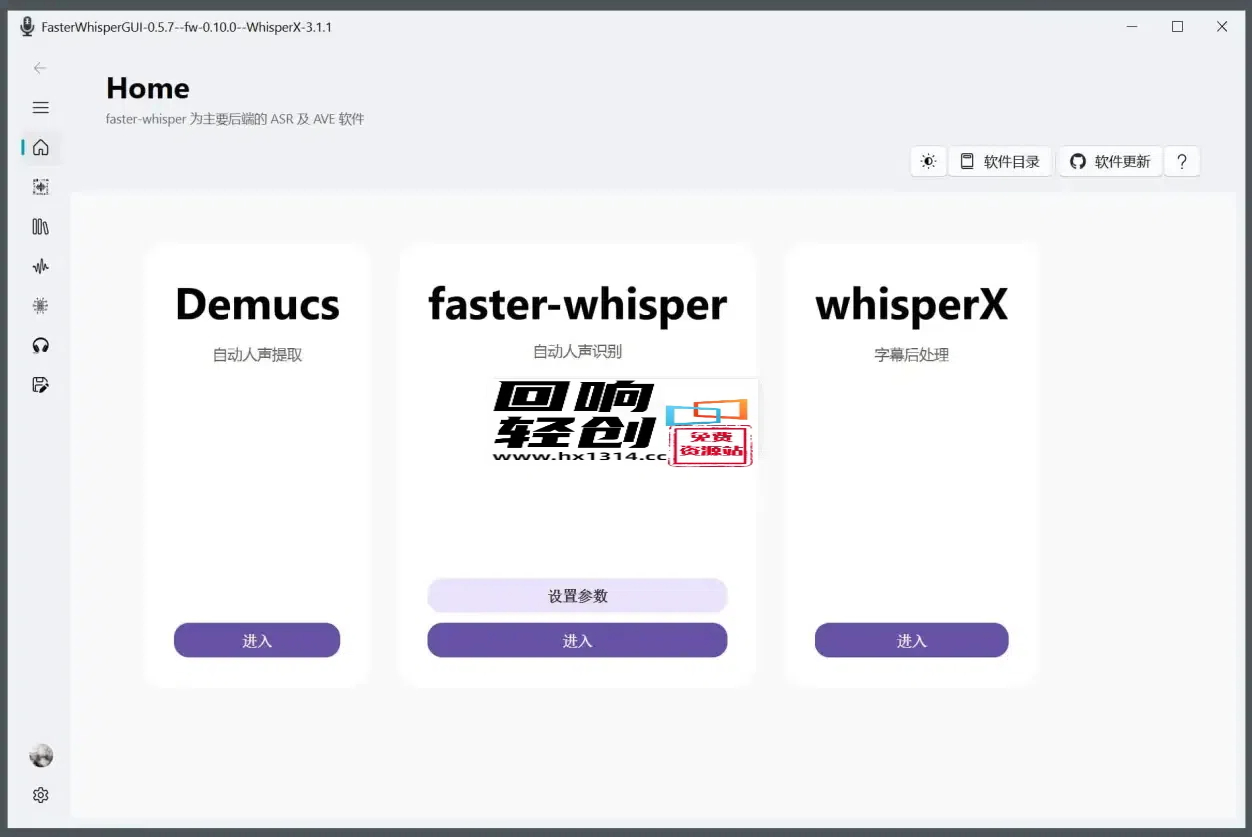The height and width of the screenshot is (837, 1252).
Task: Click the 软件更新 GitHub update button
Action: (1110, 161)
